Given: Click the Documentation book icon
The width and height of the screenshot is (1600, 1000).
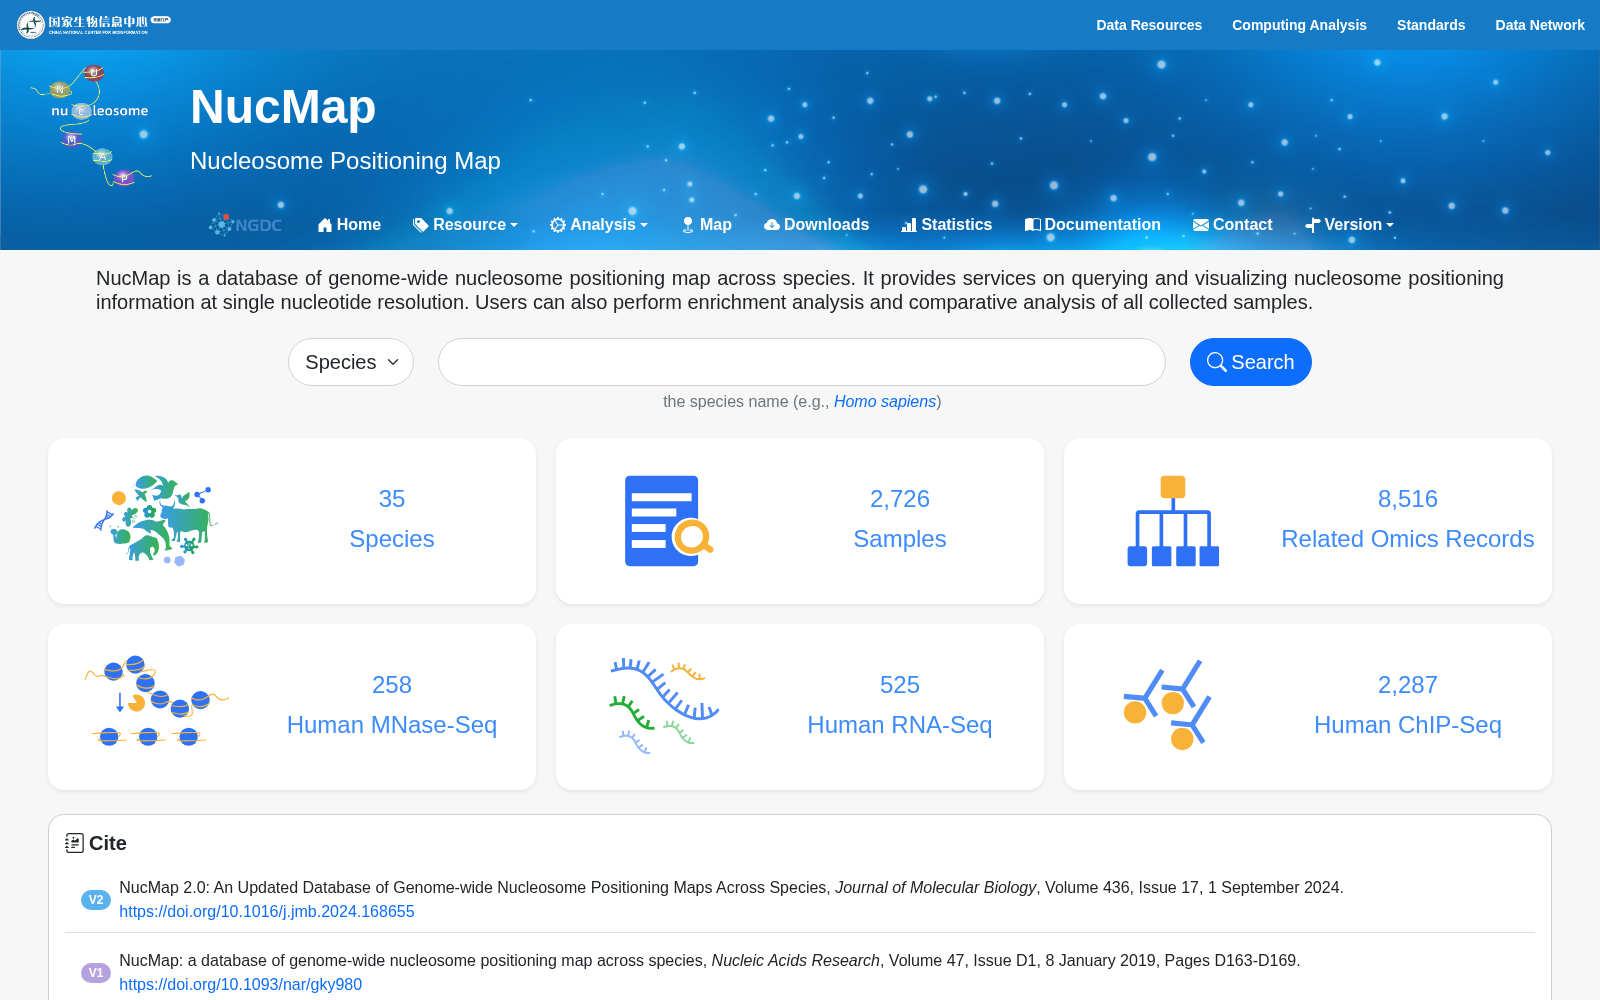Looking at the screenshot, I should pyautogui.click(x=1033, y=225).
